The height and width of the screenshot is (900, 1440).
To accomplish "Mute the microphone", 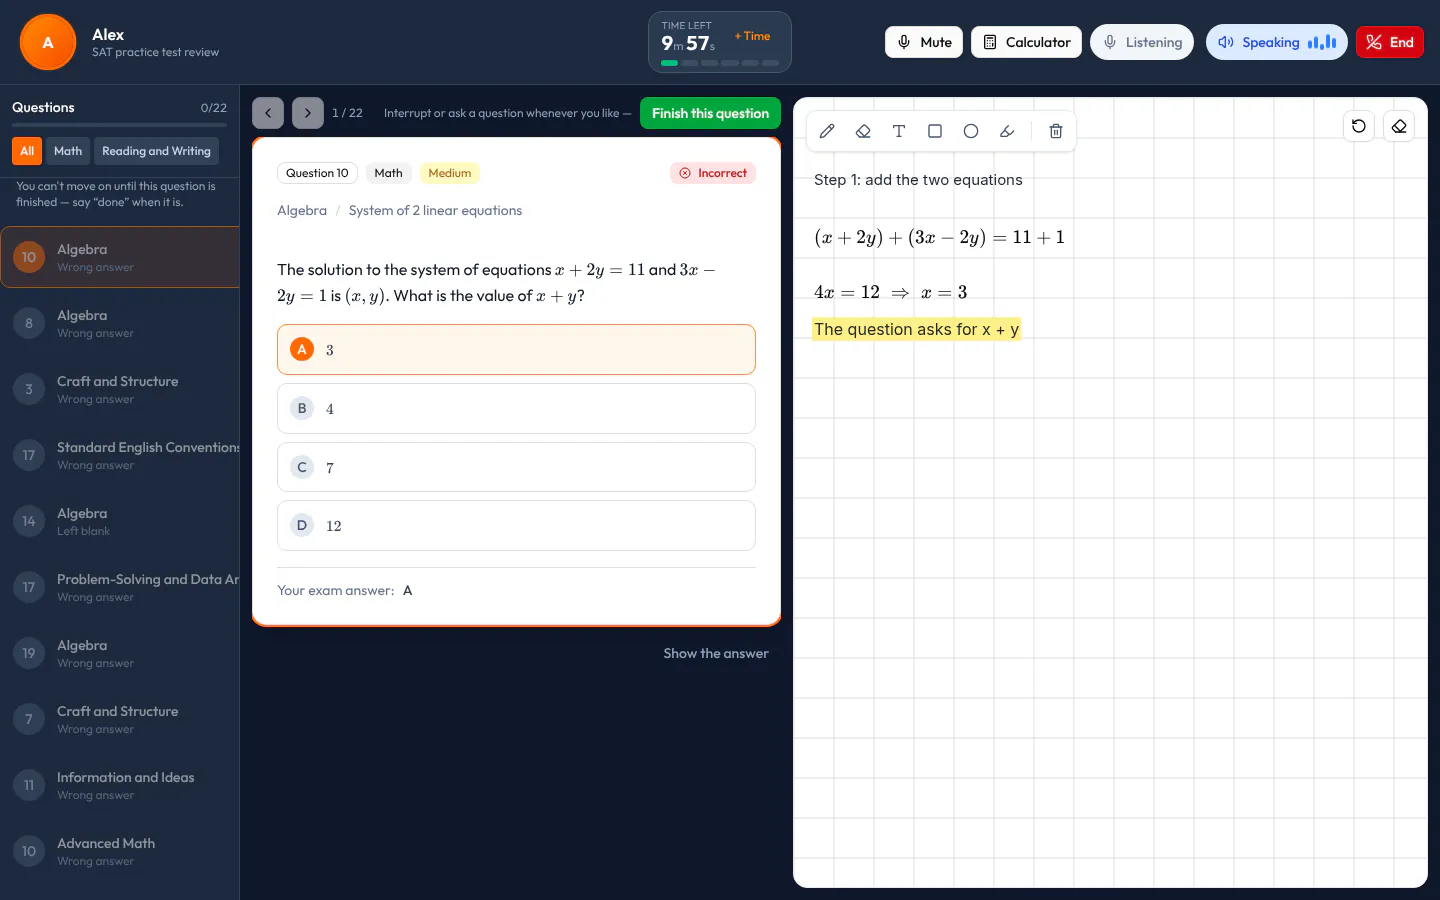I will [924, 42].
